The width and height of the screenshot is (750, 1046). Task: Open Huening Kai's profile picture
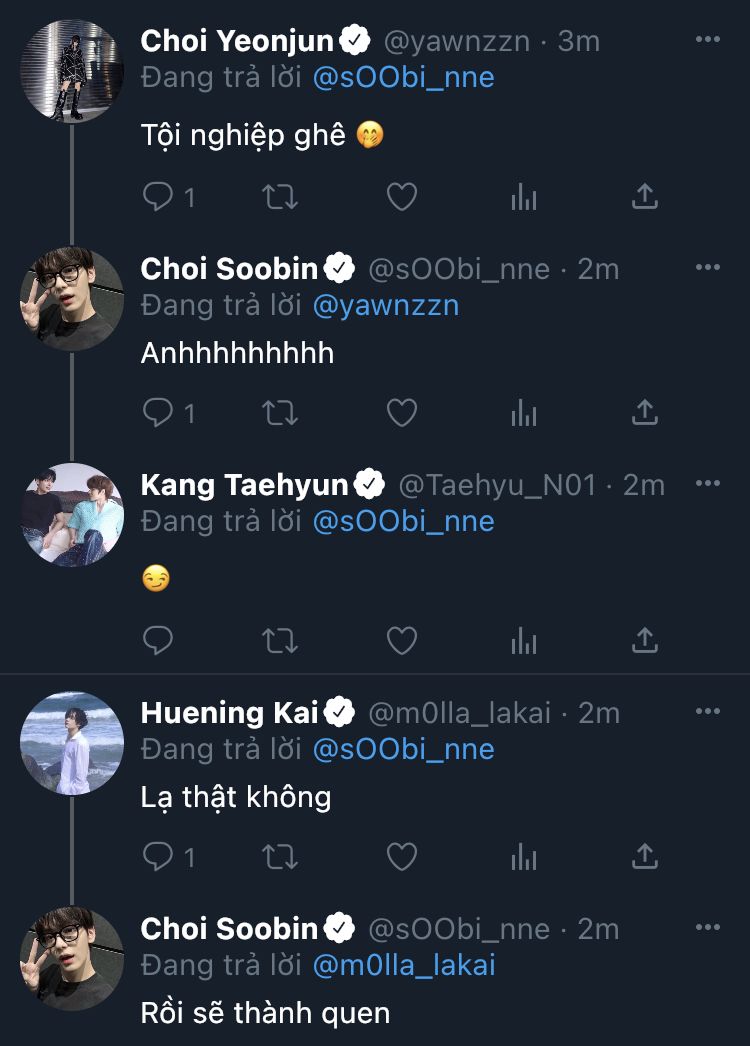pyautogui.click(x=72, y=742)
